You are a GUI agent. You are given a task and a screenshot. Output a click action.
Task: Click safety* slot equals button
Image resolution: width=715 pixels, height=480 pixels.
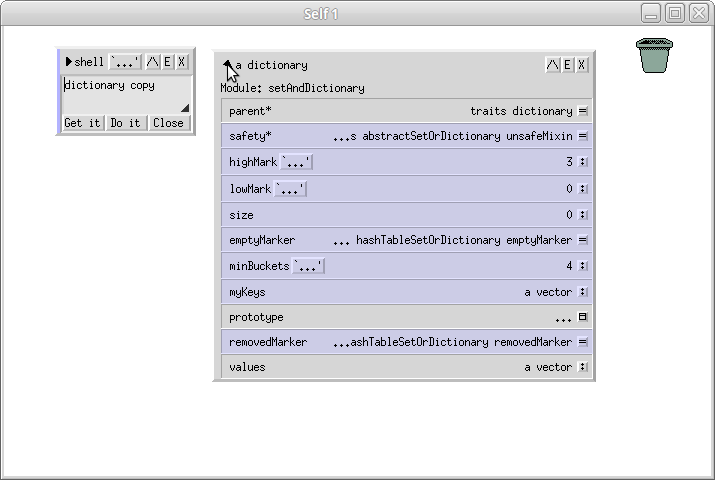point(583,136)
